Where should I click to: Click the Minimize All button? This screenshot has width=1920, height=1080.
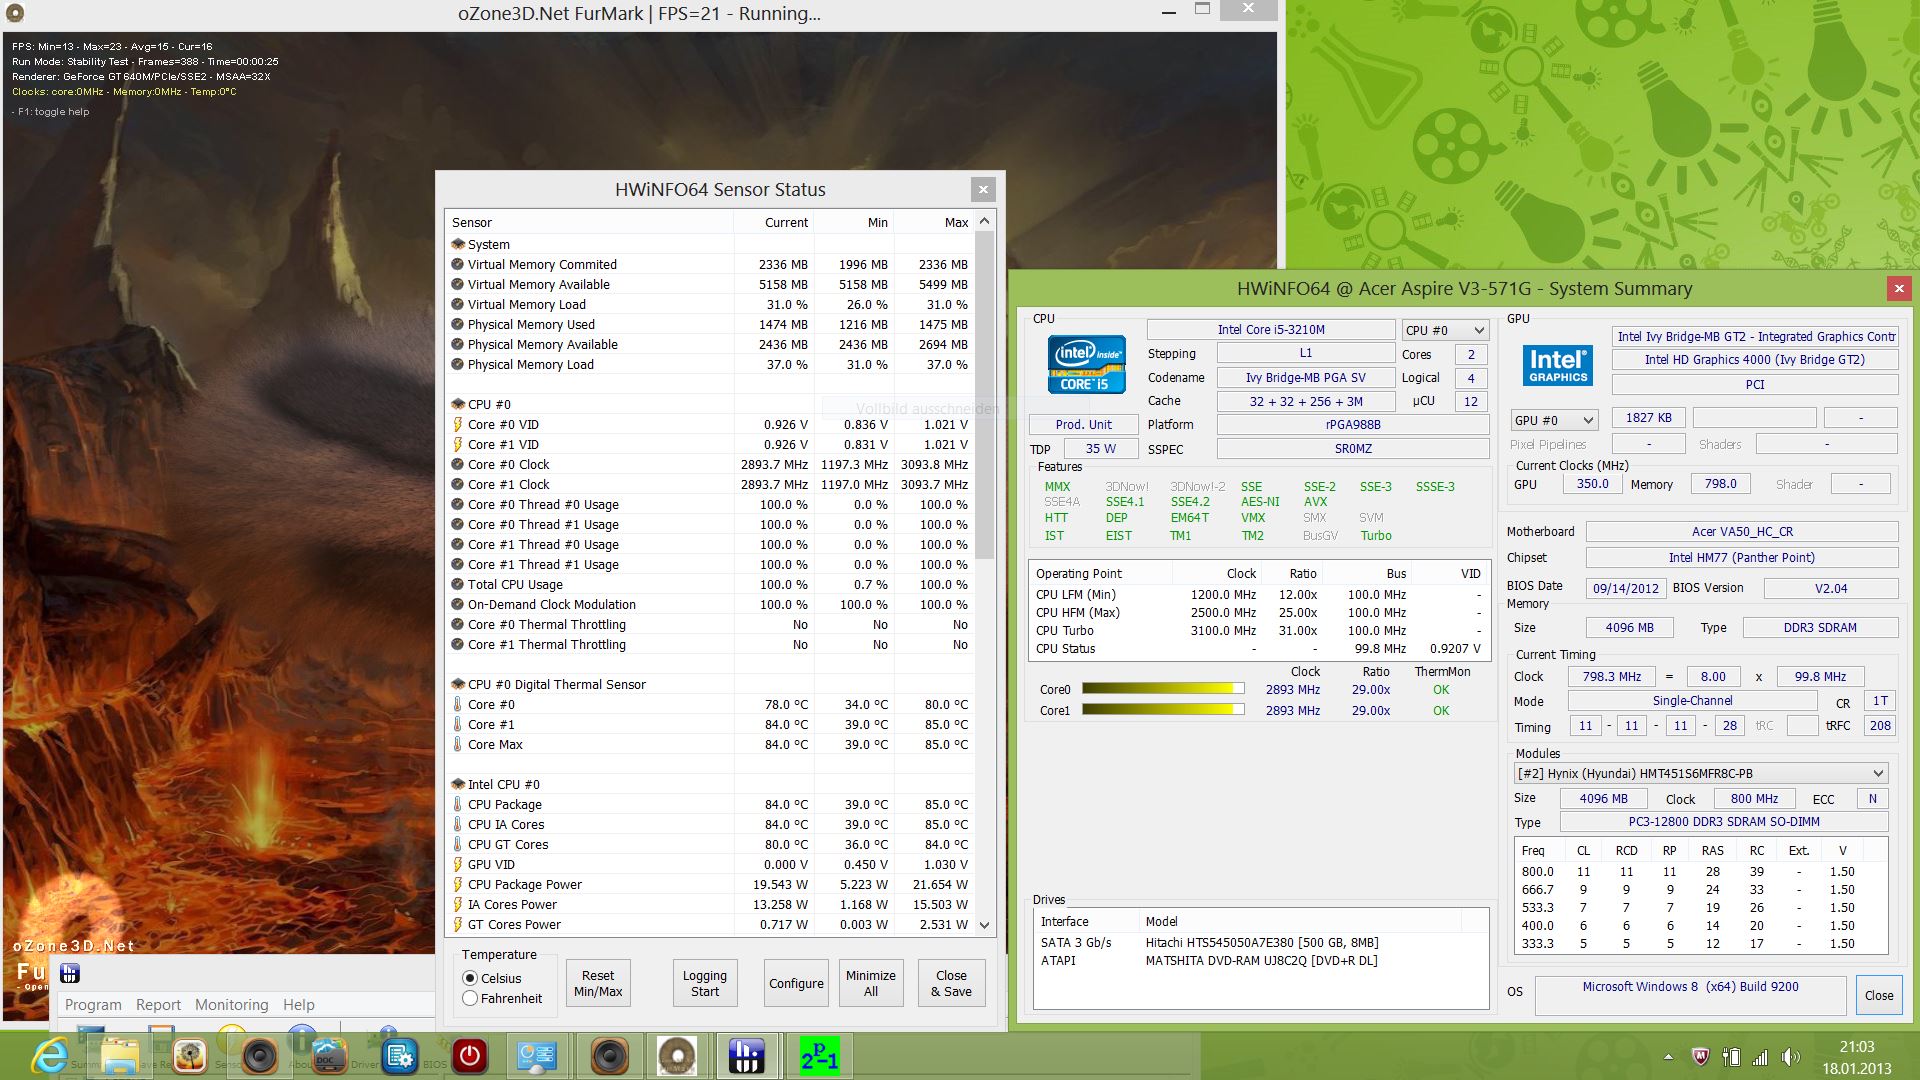pos(871,983)
